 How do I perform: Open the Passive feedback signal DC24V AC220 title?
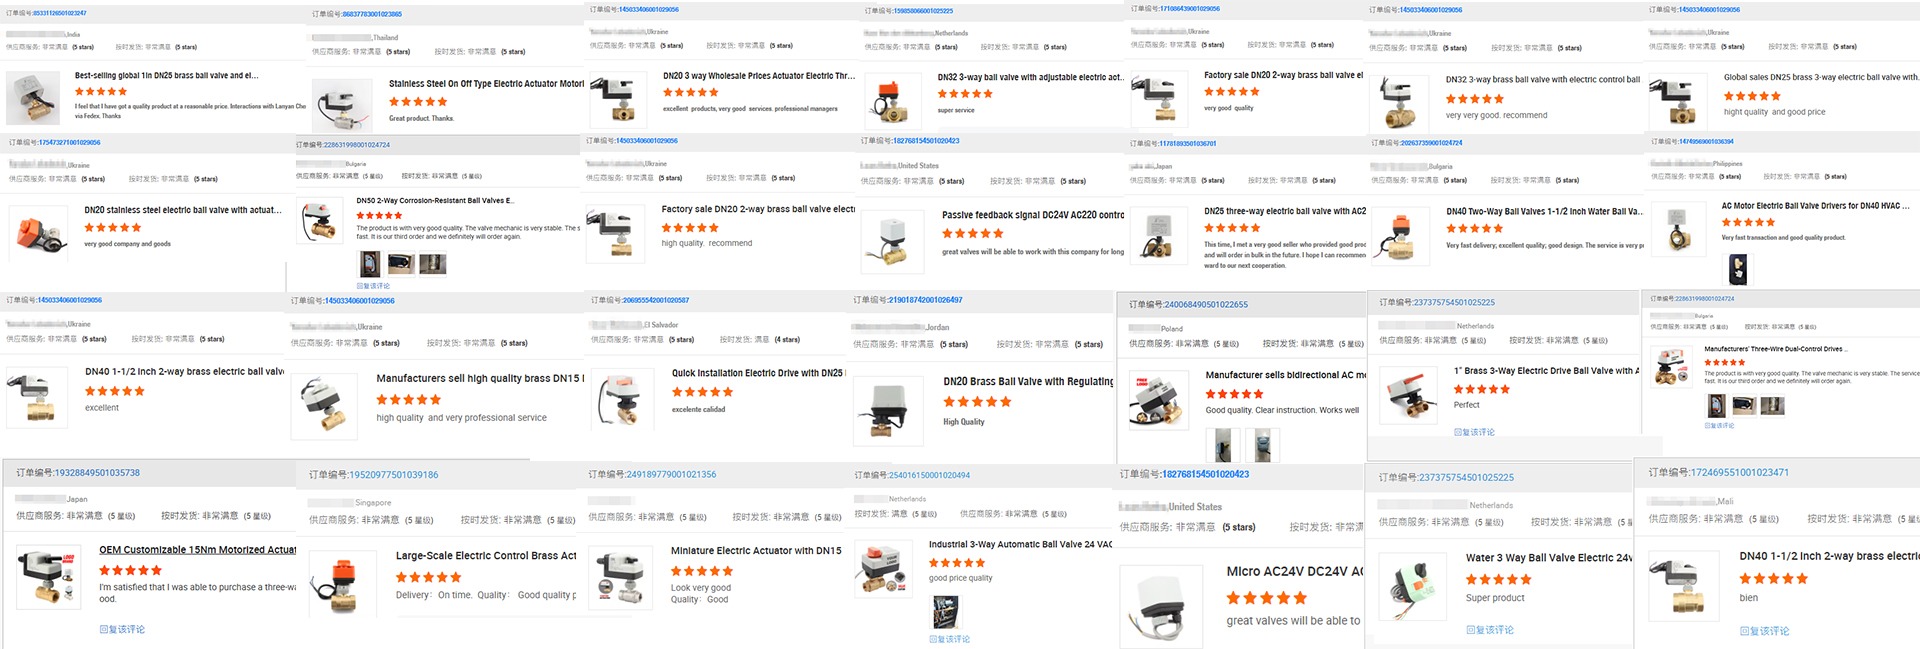[x=1033, y=215]
